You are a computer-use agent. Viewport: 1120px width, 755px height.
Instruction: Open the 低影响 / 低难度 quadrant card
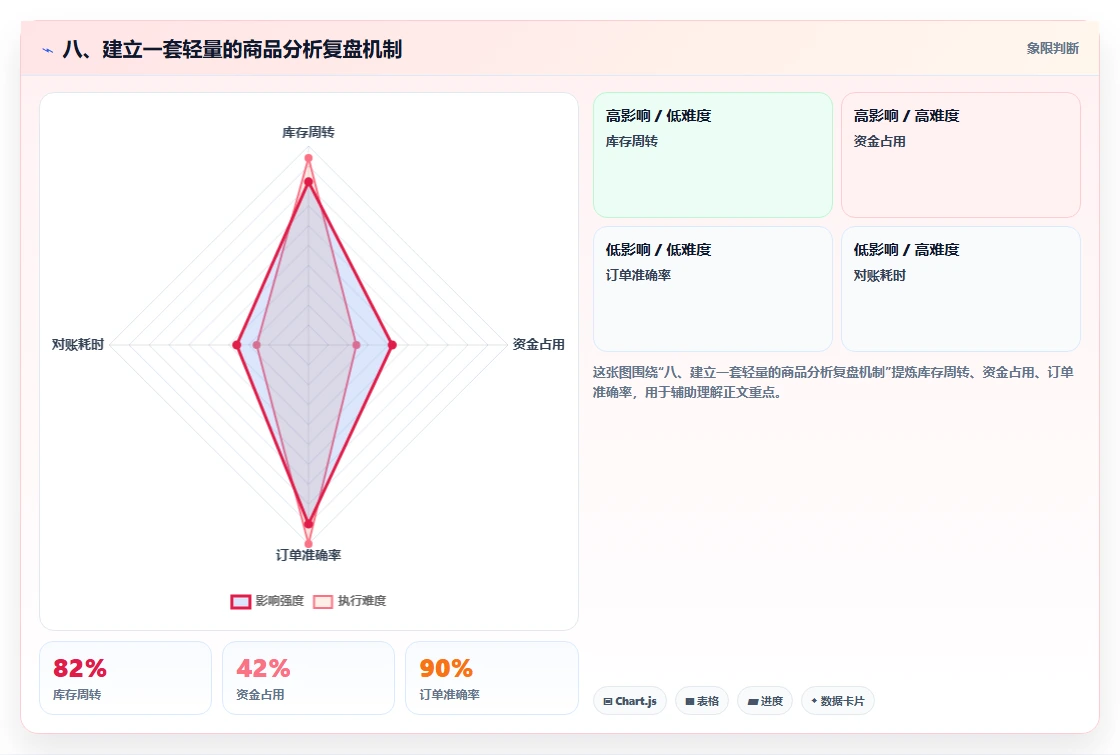713,289
